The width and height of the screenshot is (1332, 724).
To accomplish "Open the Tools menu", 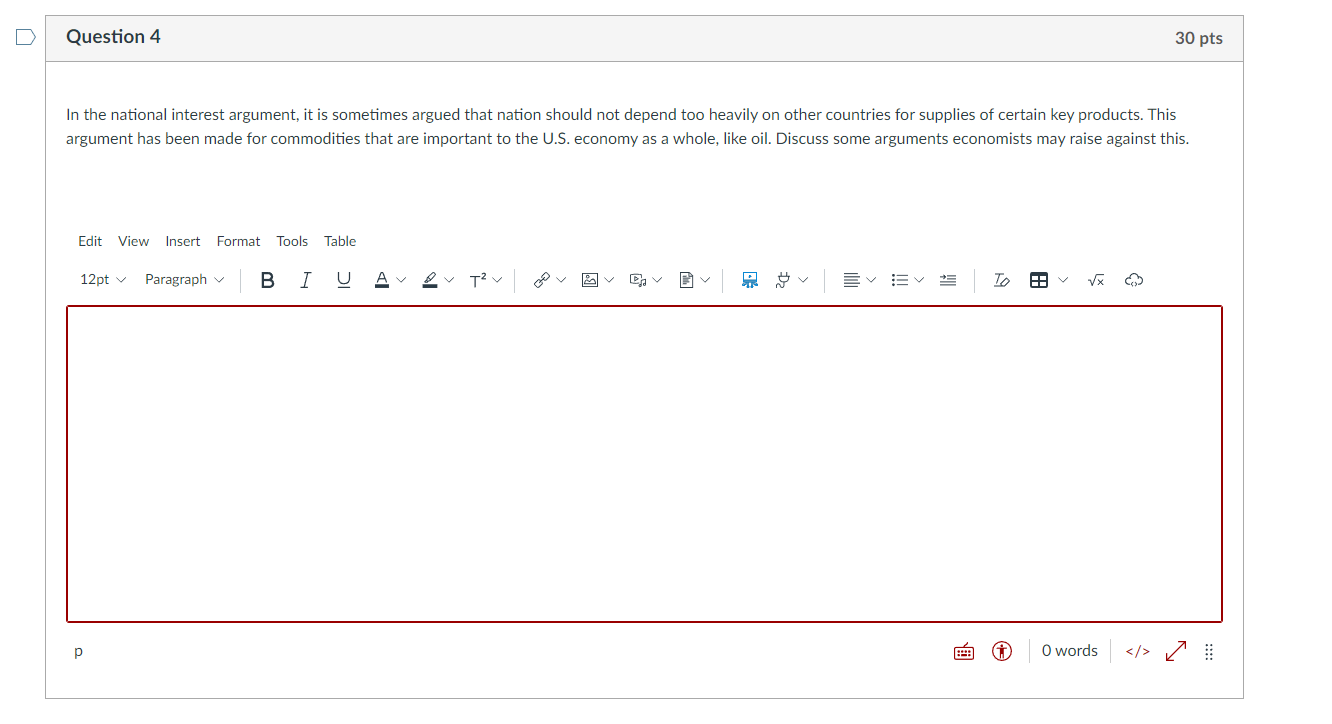I will (x=292, y=241).
